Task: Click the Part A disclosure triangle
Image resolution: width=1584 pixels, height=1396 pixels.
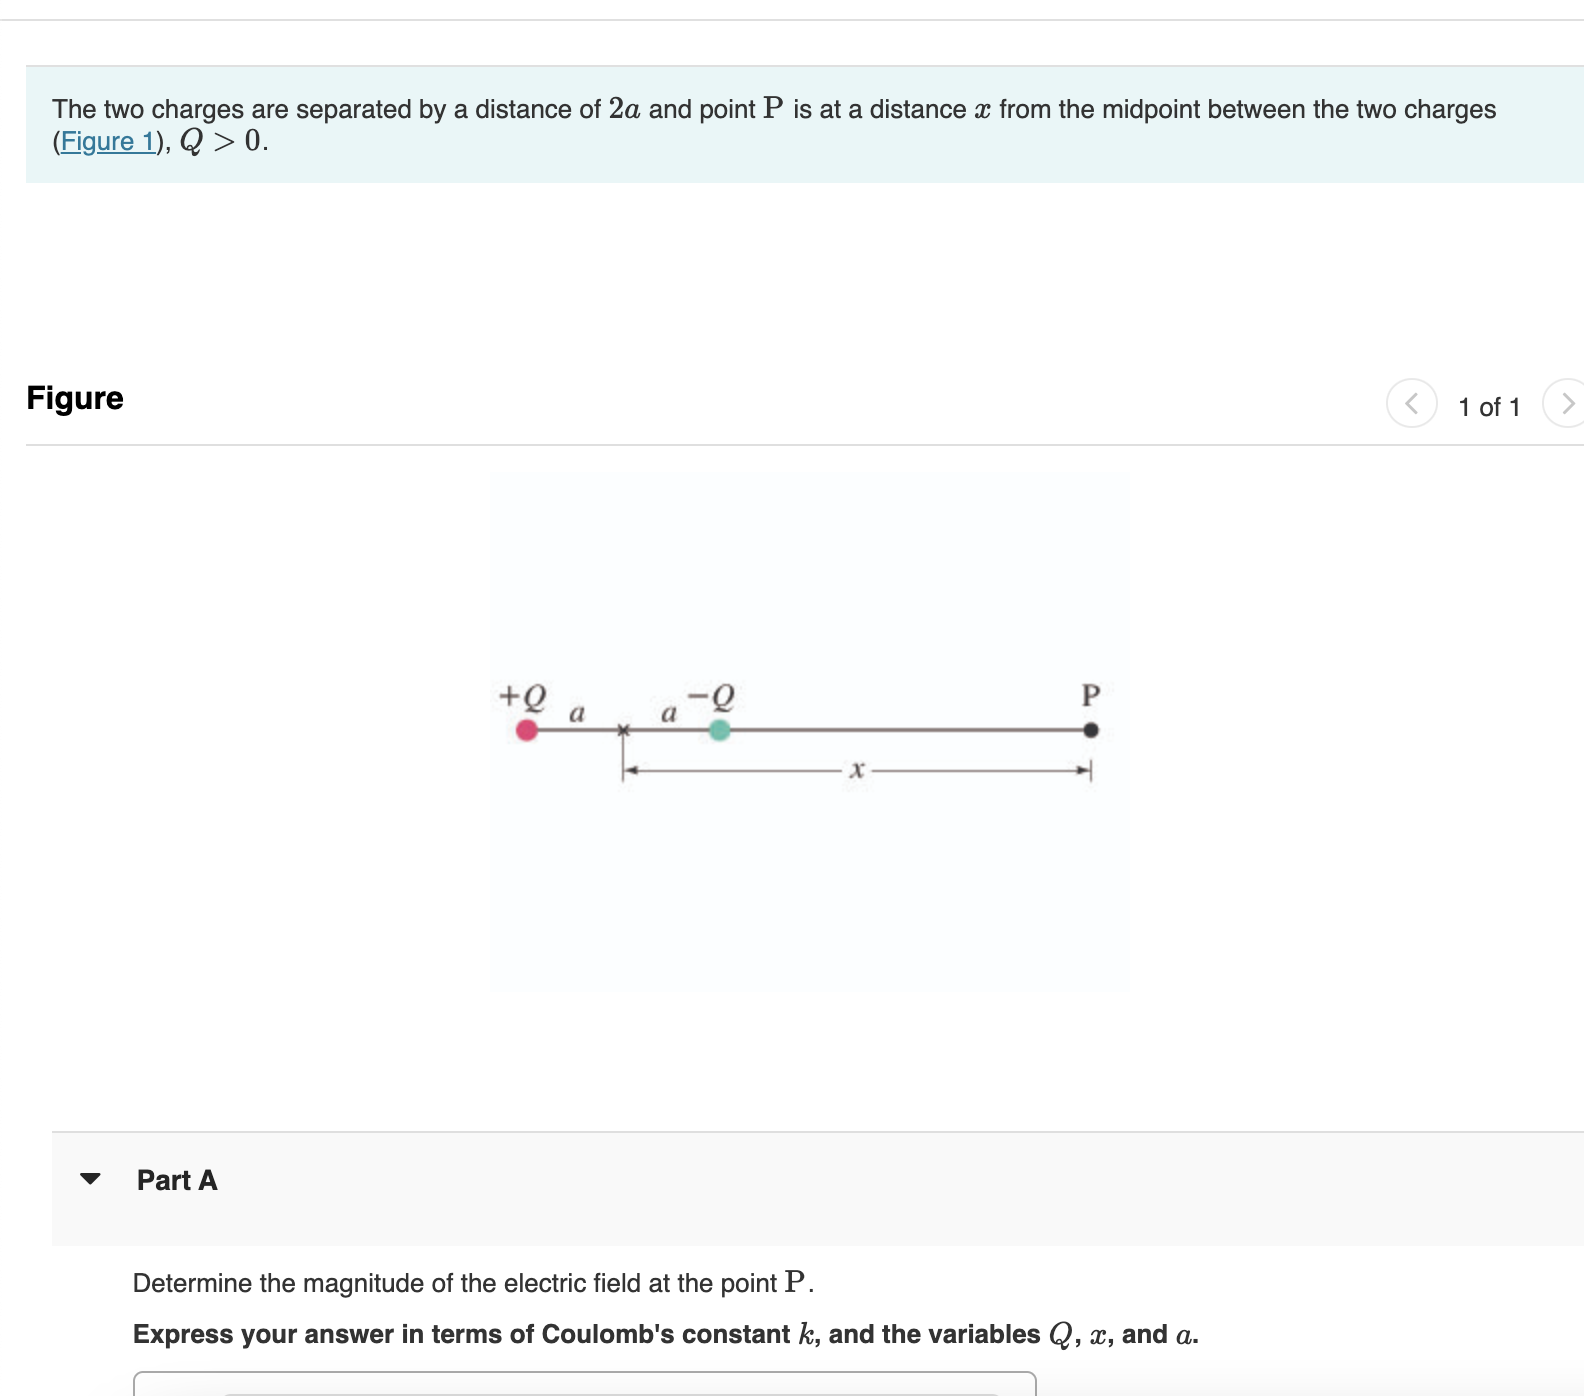Action: (91, 1180)
